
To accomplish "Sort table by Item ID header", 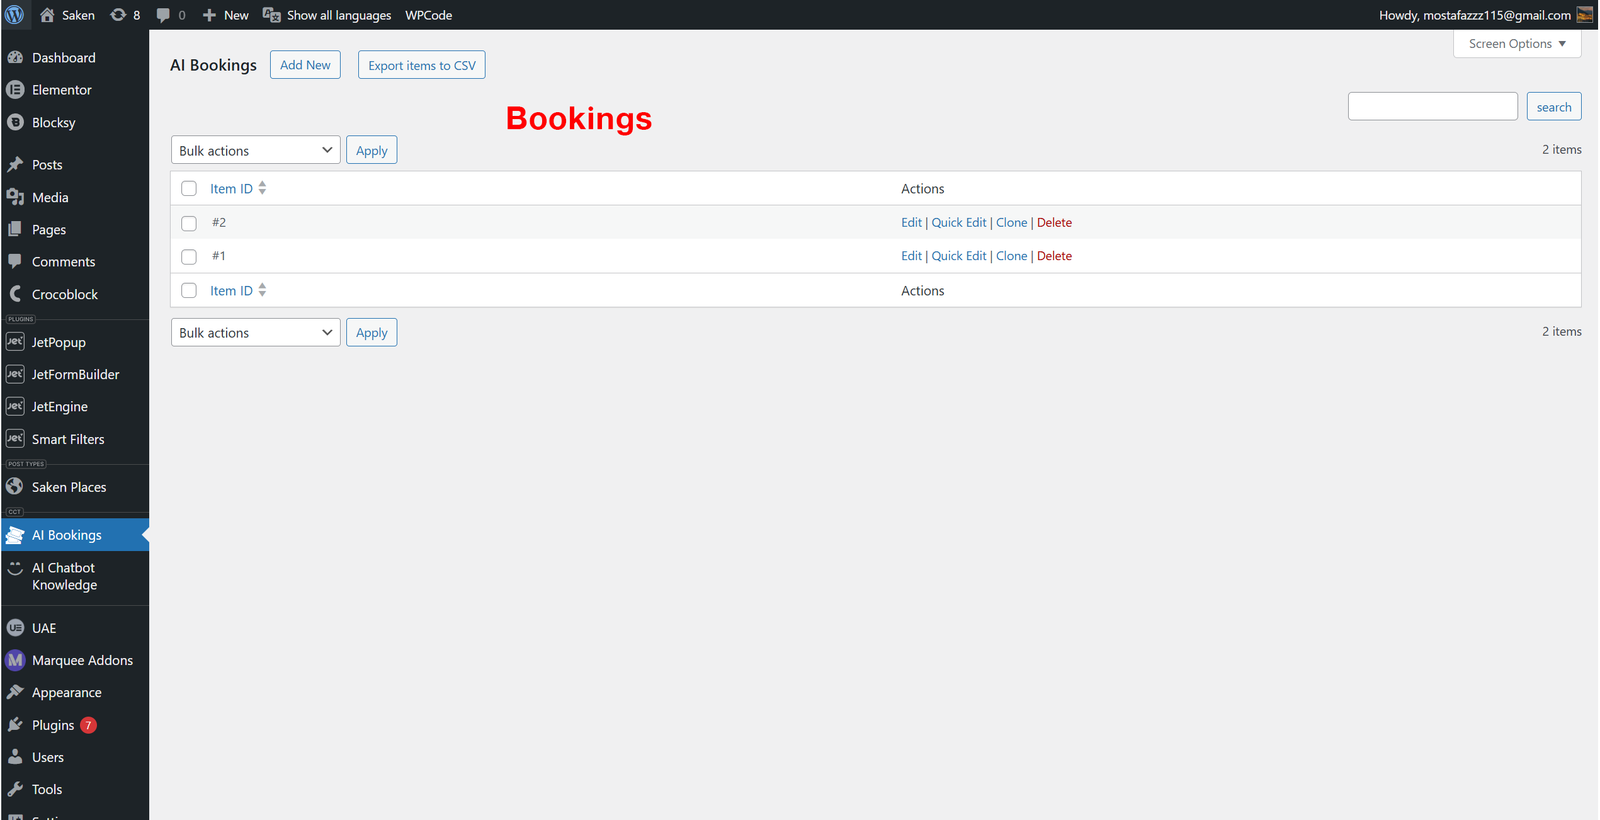I will (231, 189).
